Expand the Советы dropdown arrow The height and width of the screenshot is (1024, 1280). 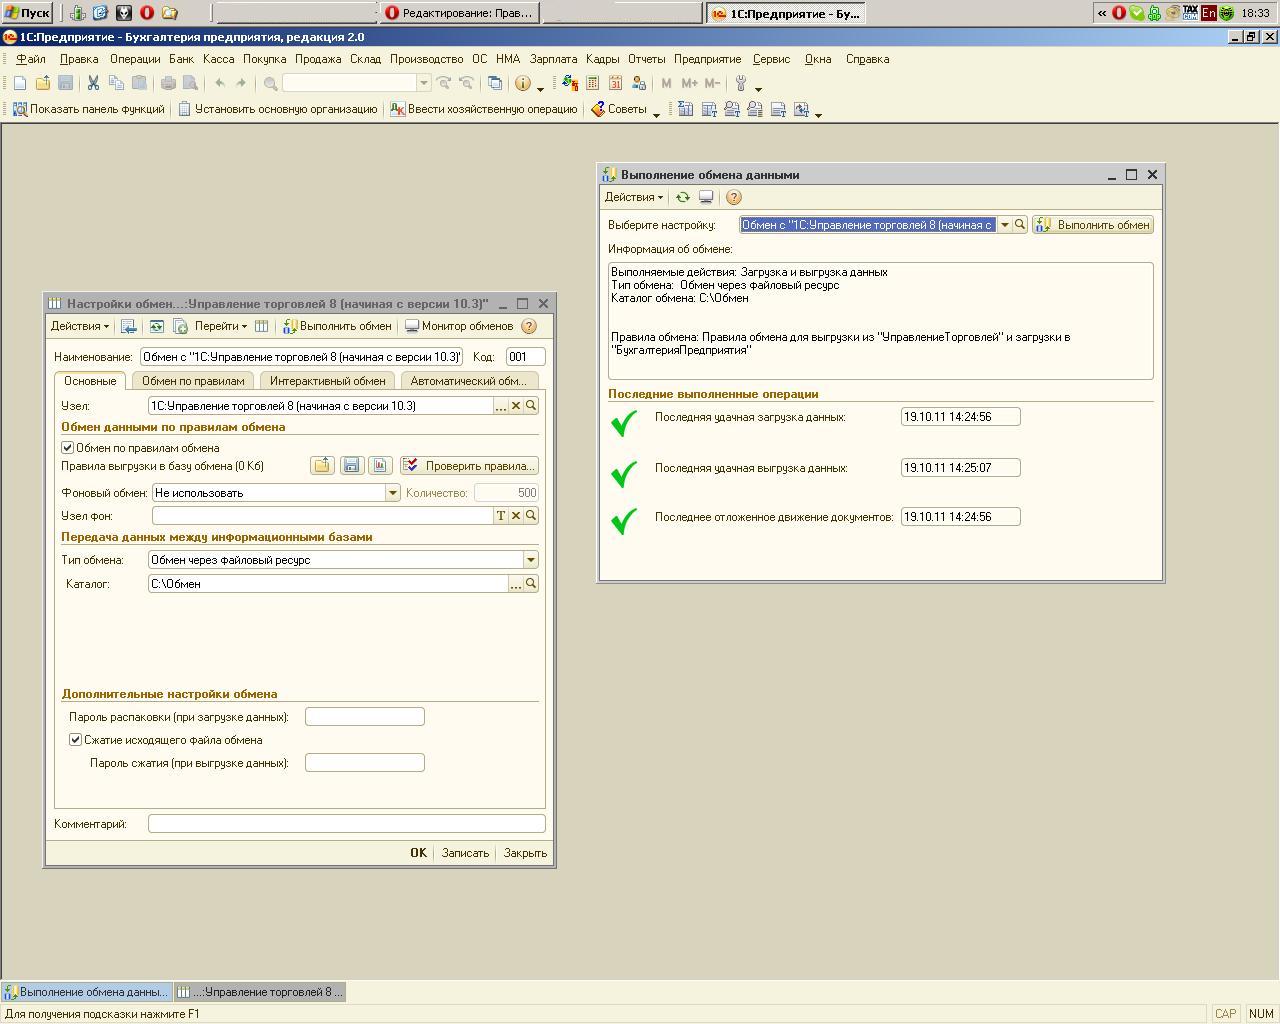[656, 113]
